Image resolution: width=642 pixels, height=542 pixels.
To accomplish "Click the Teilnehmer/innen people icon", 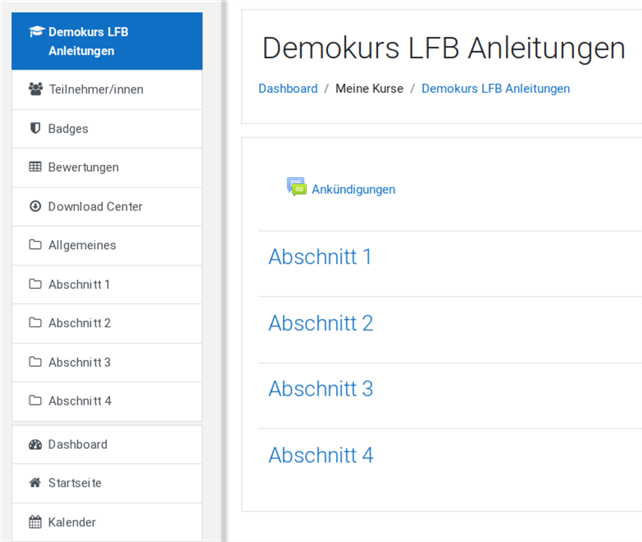I will (36, 90).
